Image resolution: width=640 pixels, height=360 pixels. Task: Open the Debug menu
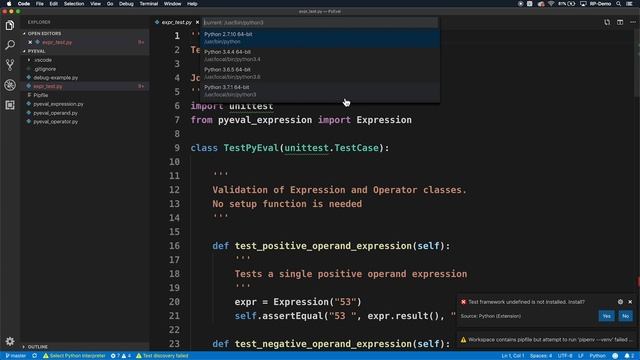click(x=126, y=4)
